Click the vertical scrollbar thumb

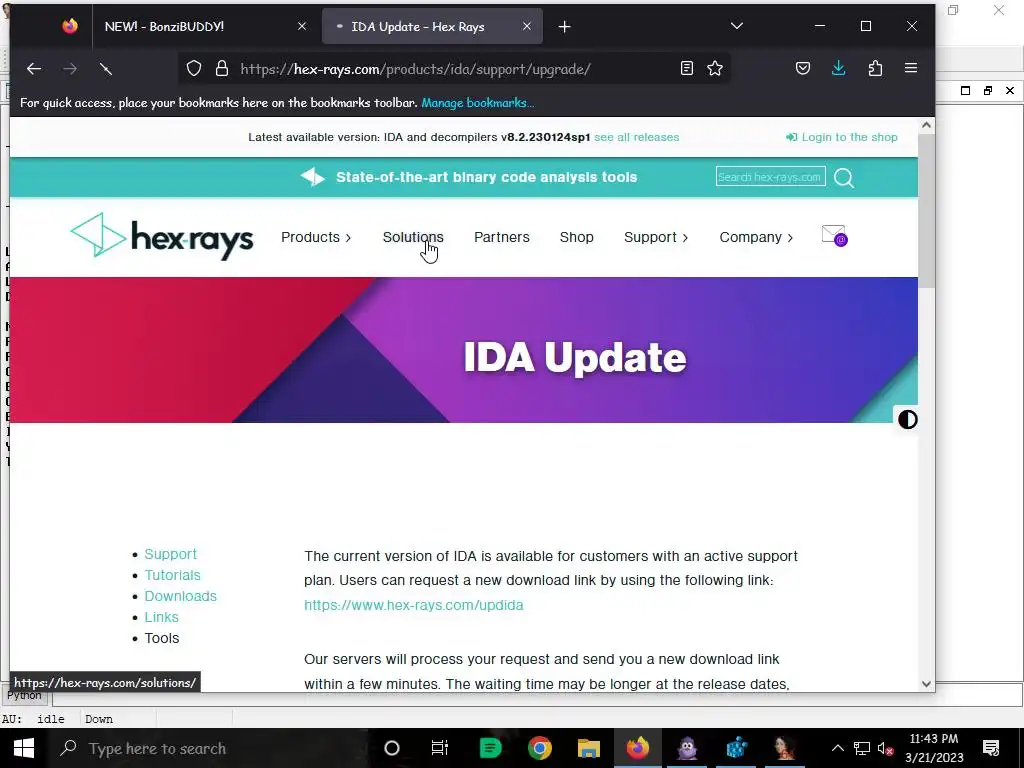pos(926,210)
